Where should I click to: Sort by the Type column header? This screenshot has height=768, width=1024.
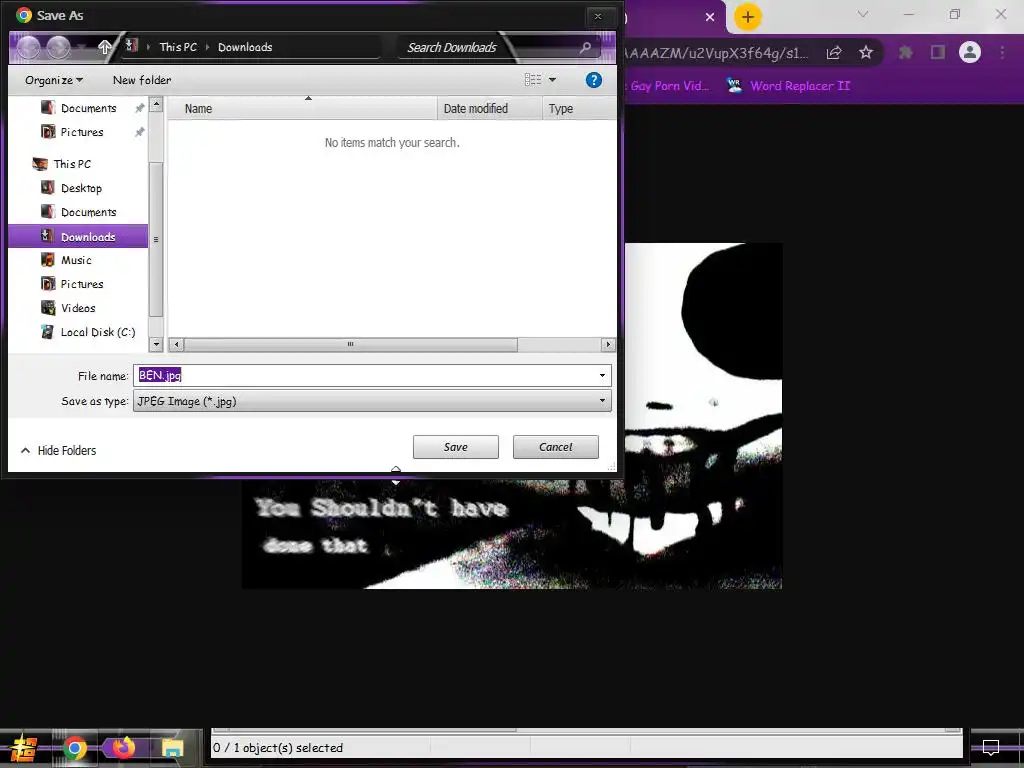pos(579,108)
